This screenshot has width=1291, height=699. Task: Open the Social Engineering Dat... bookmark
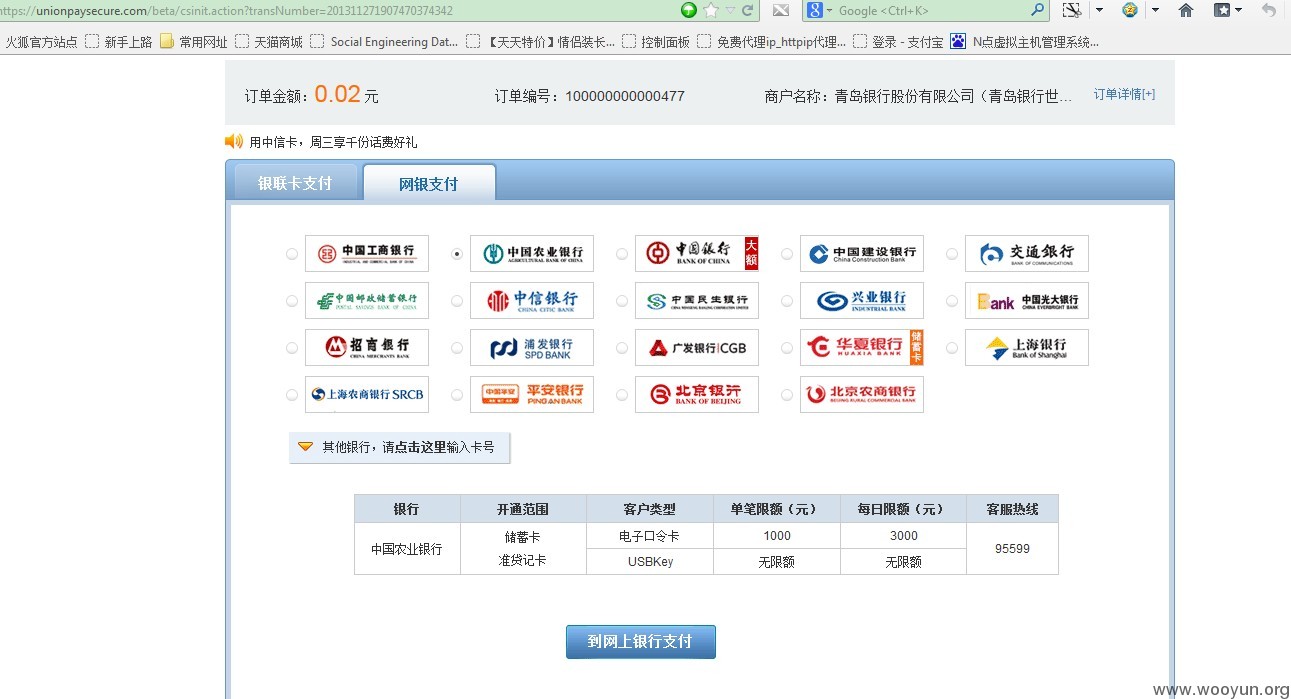[384, 42]
